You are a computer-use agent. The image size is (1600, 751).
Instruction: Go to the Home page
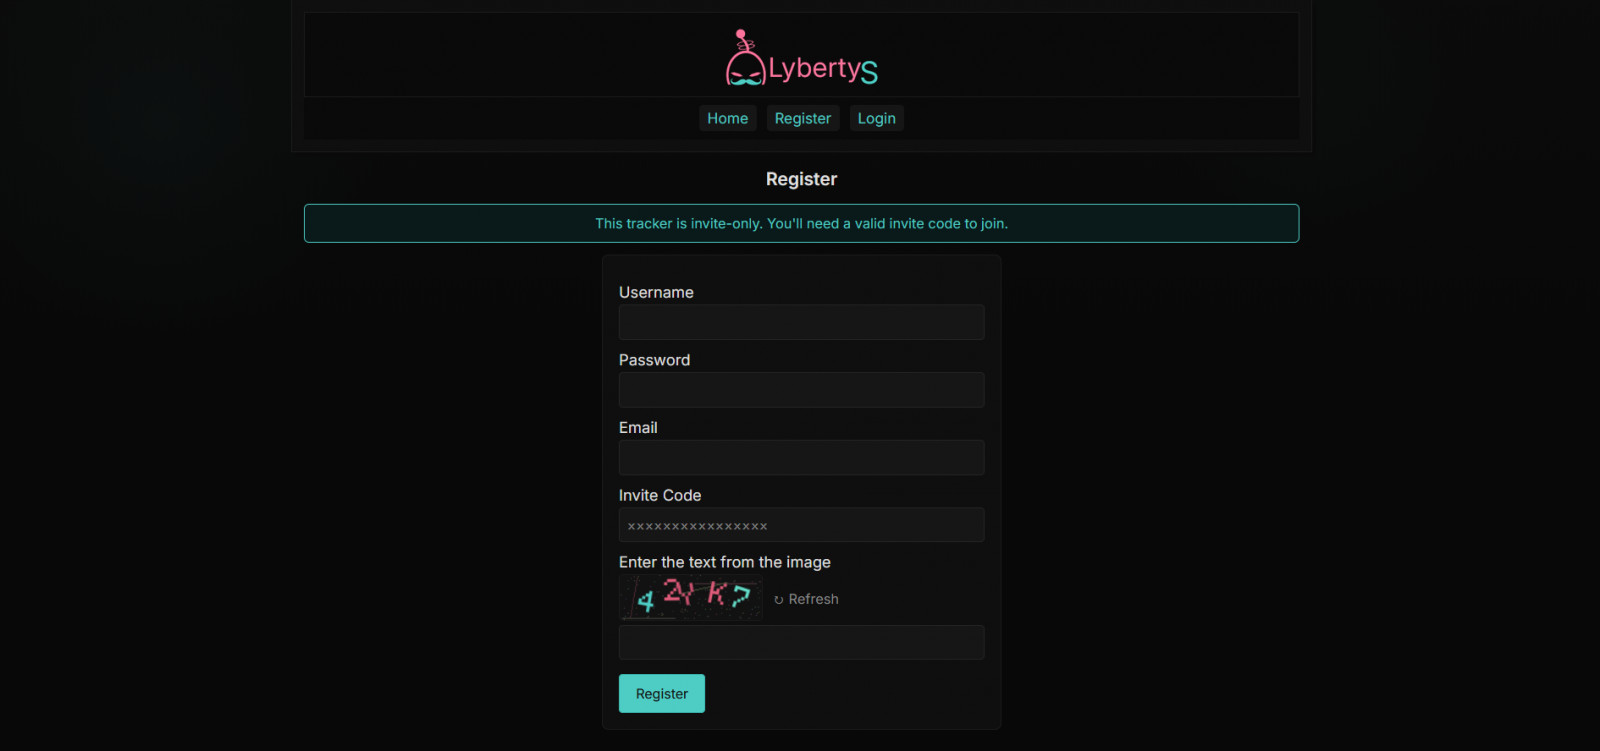click(x=727, y=118)
